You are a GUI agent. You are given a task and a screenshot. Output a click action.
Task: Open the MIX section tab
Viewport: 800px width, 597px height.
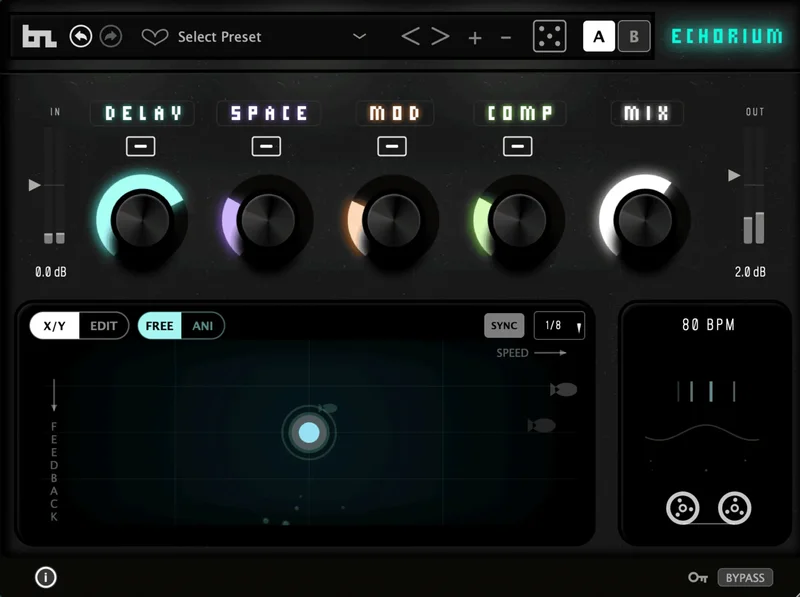click(x=647, y=113)
